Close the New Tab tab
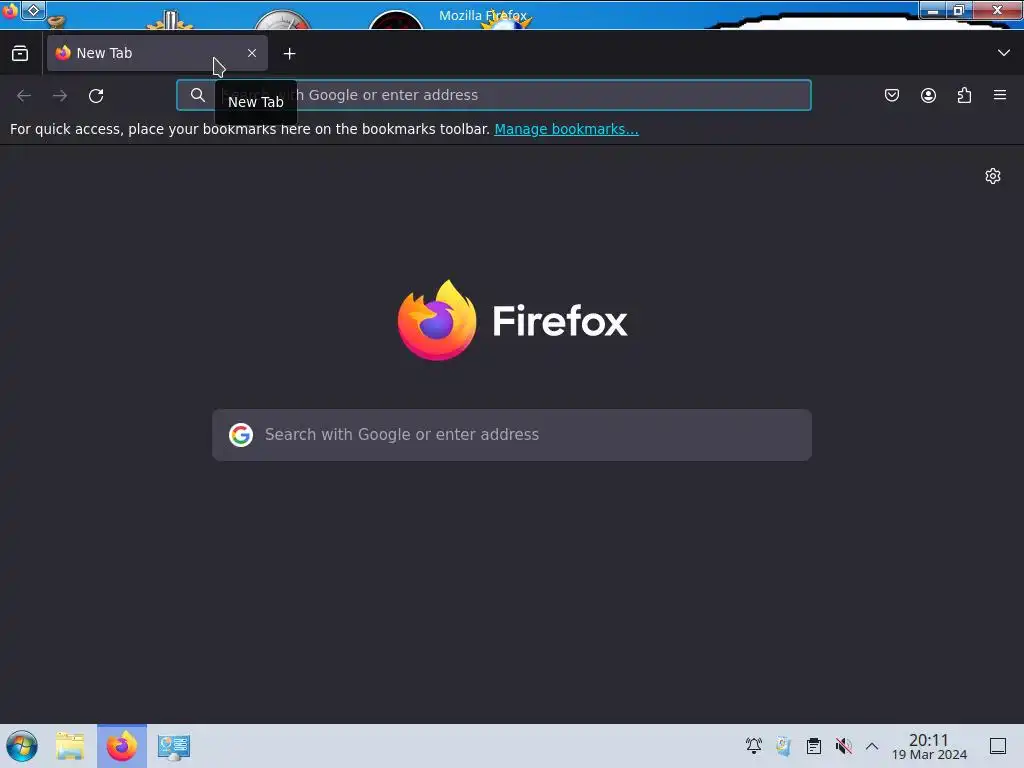 tap(252, 53)
